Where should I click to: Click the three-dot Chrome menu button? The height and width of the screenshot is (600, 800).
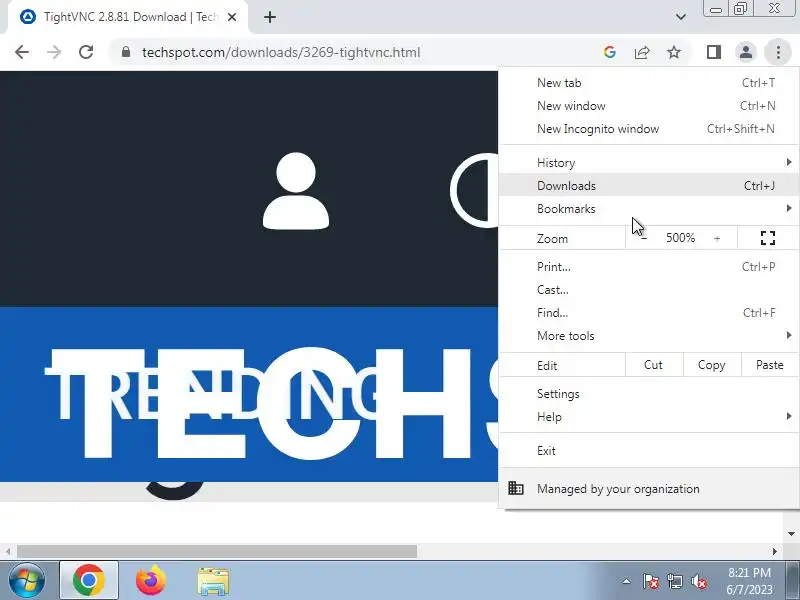[x=778, y=52]
